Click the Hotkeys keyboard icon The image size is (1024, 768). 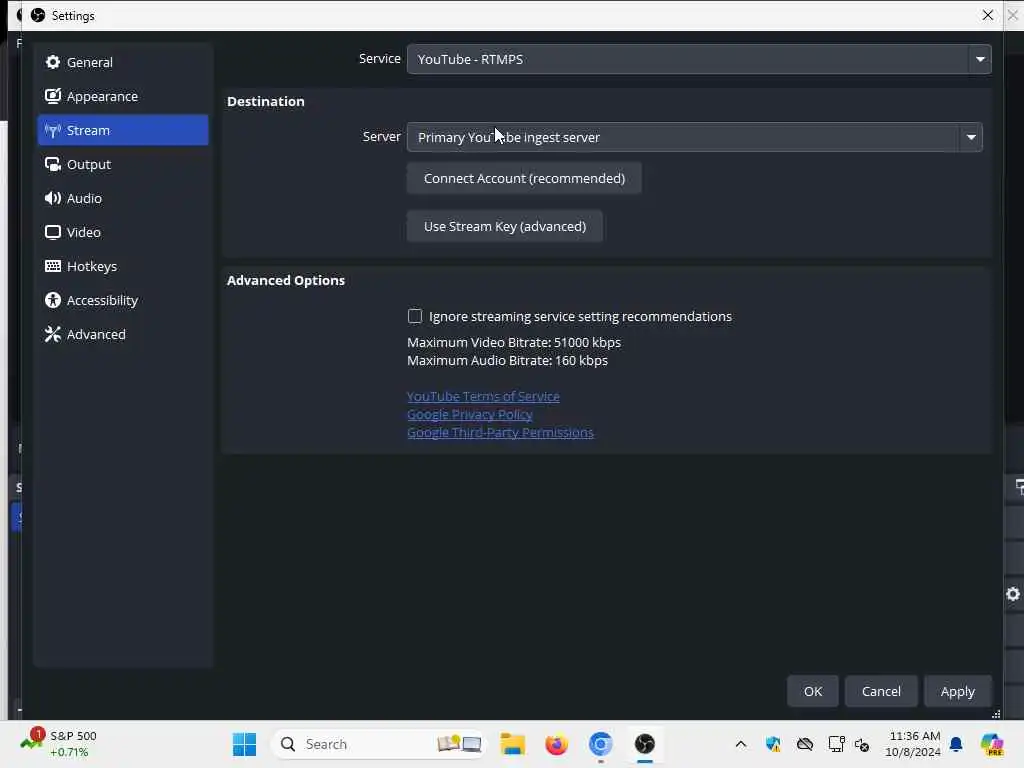53,266
